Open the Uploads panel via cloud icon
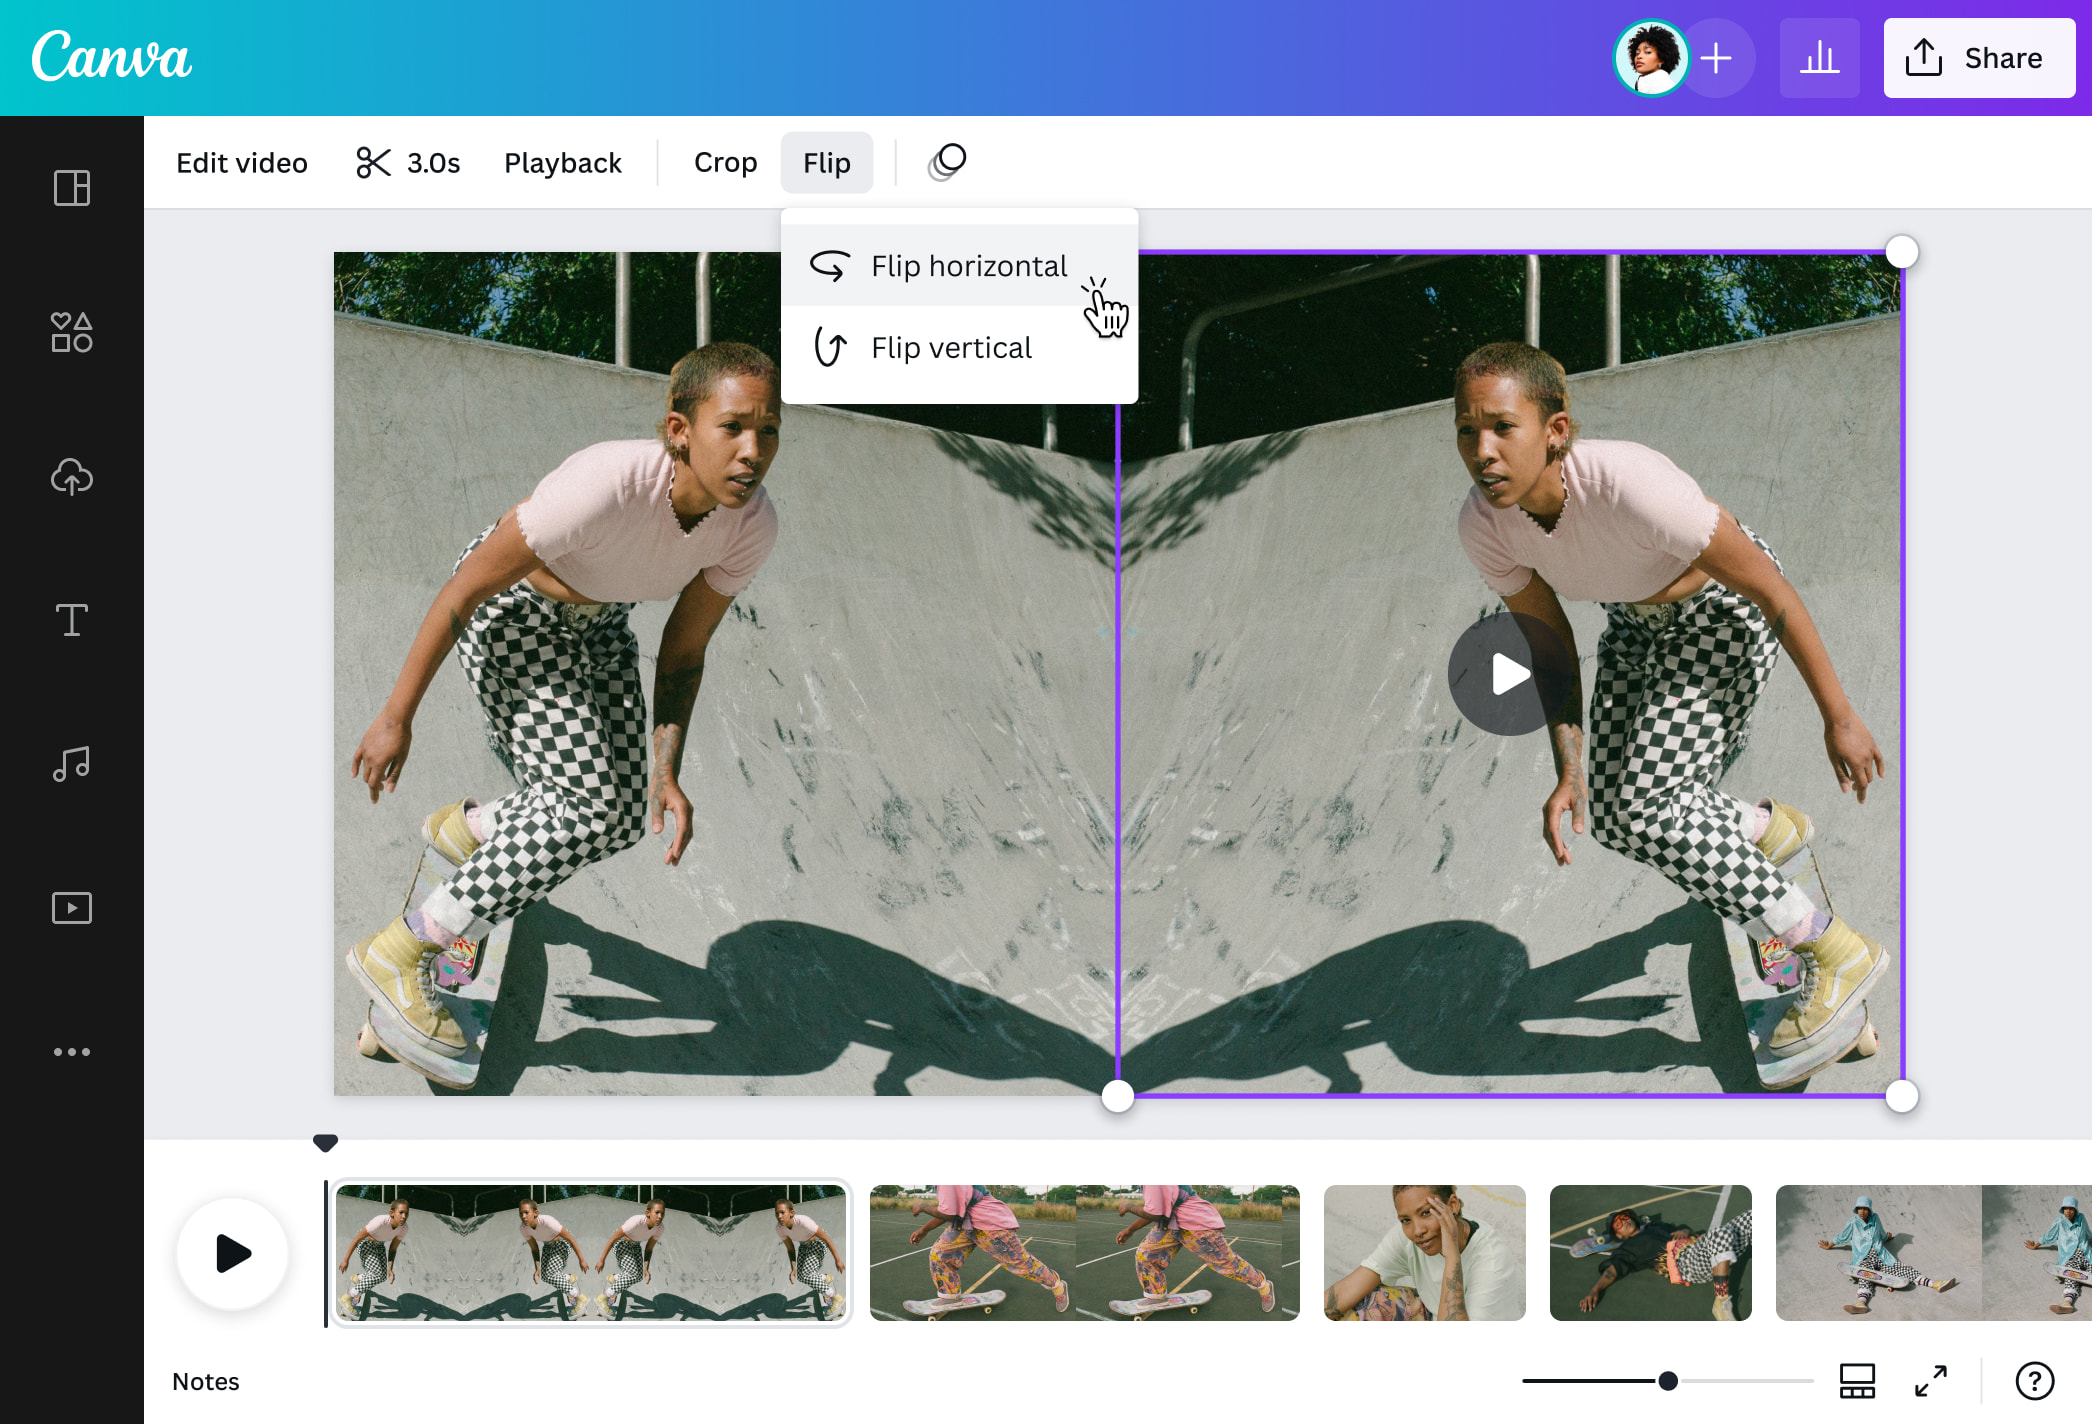The height and width of the screenshot is (1424, 2092). coord(71,477)
